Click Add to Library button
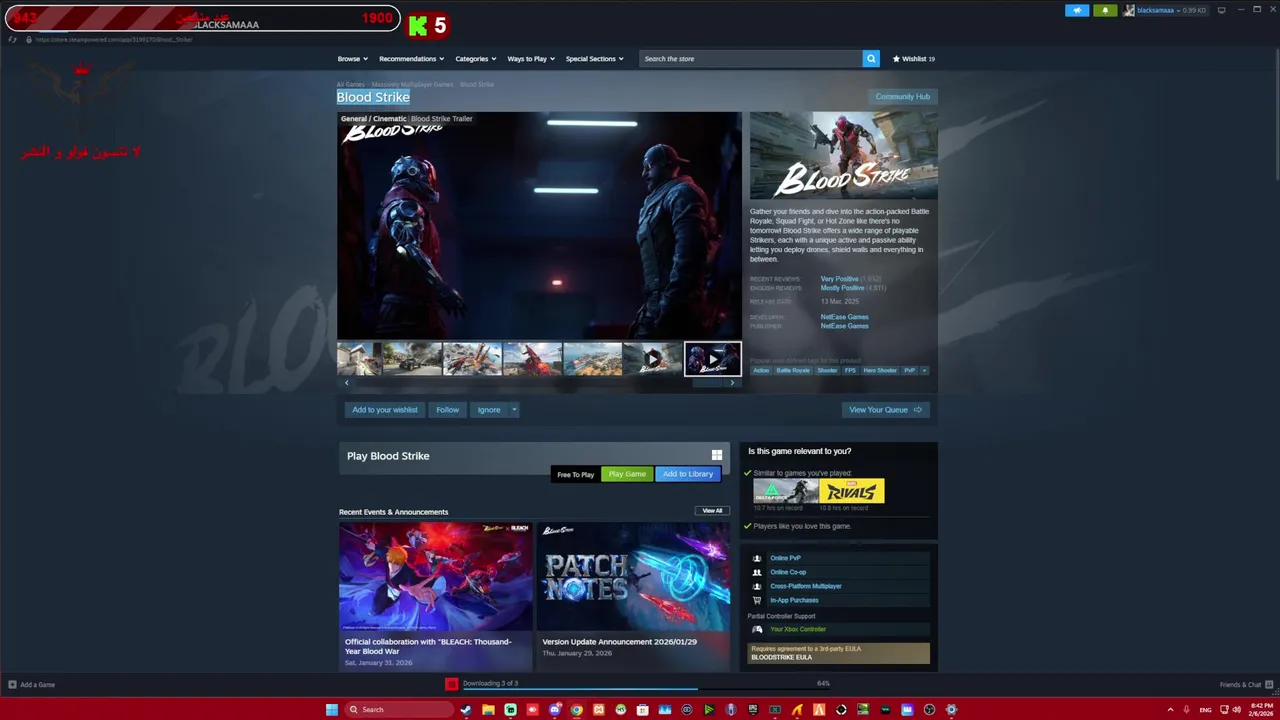 [688, 474]
